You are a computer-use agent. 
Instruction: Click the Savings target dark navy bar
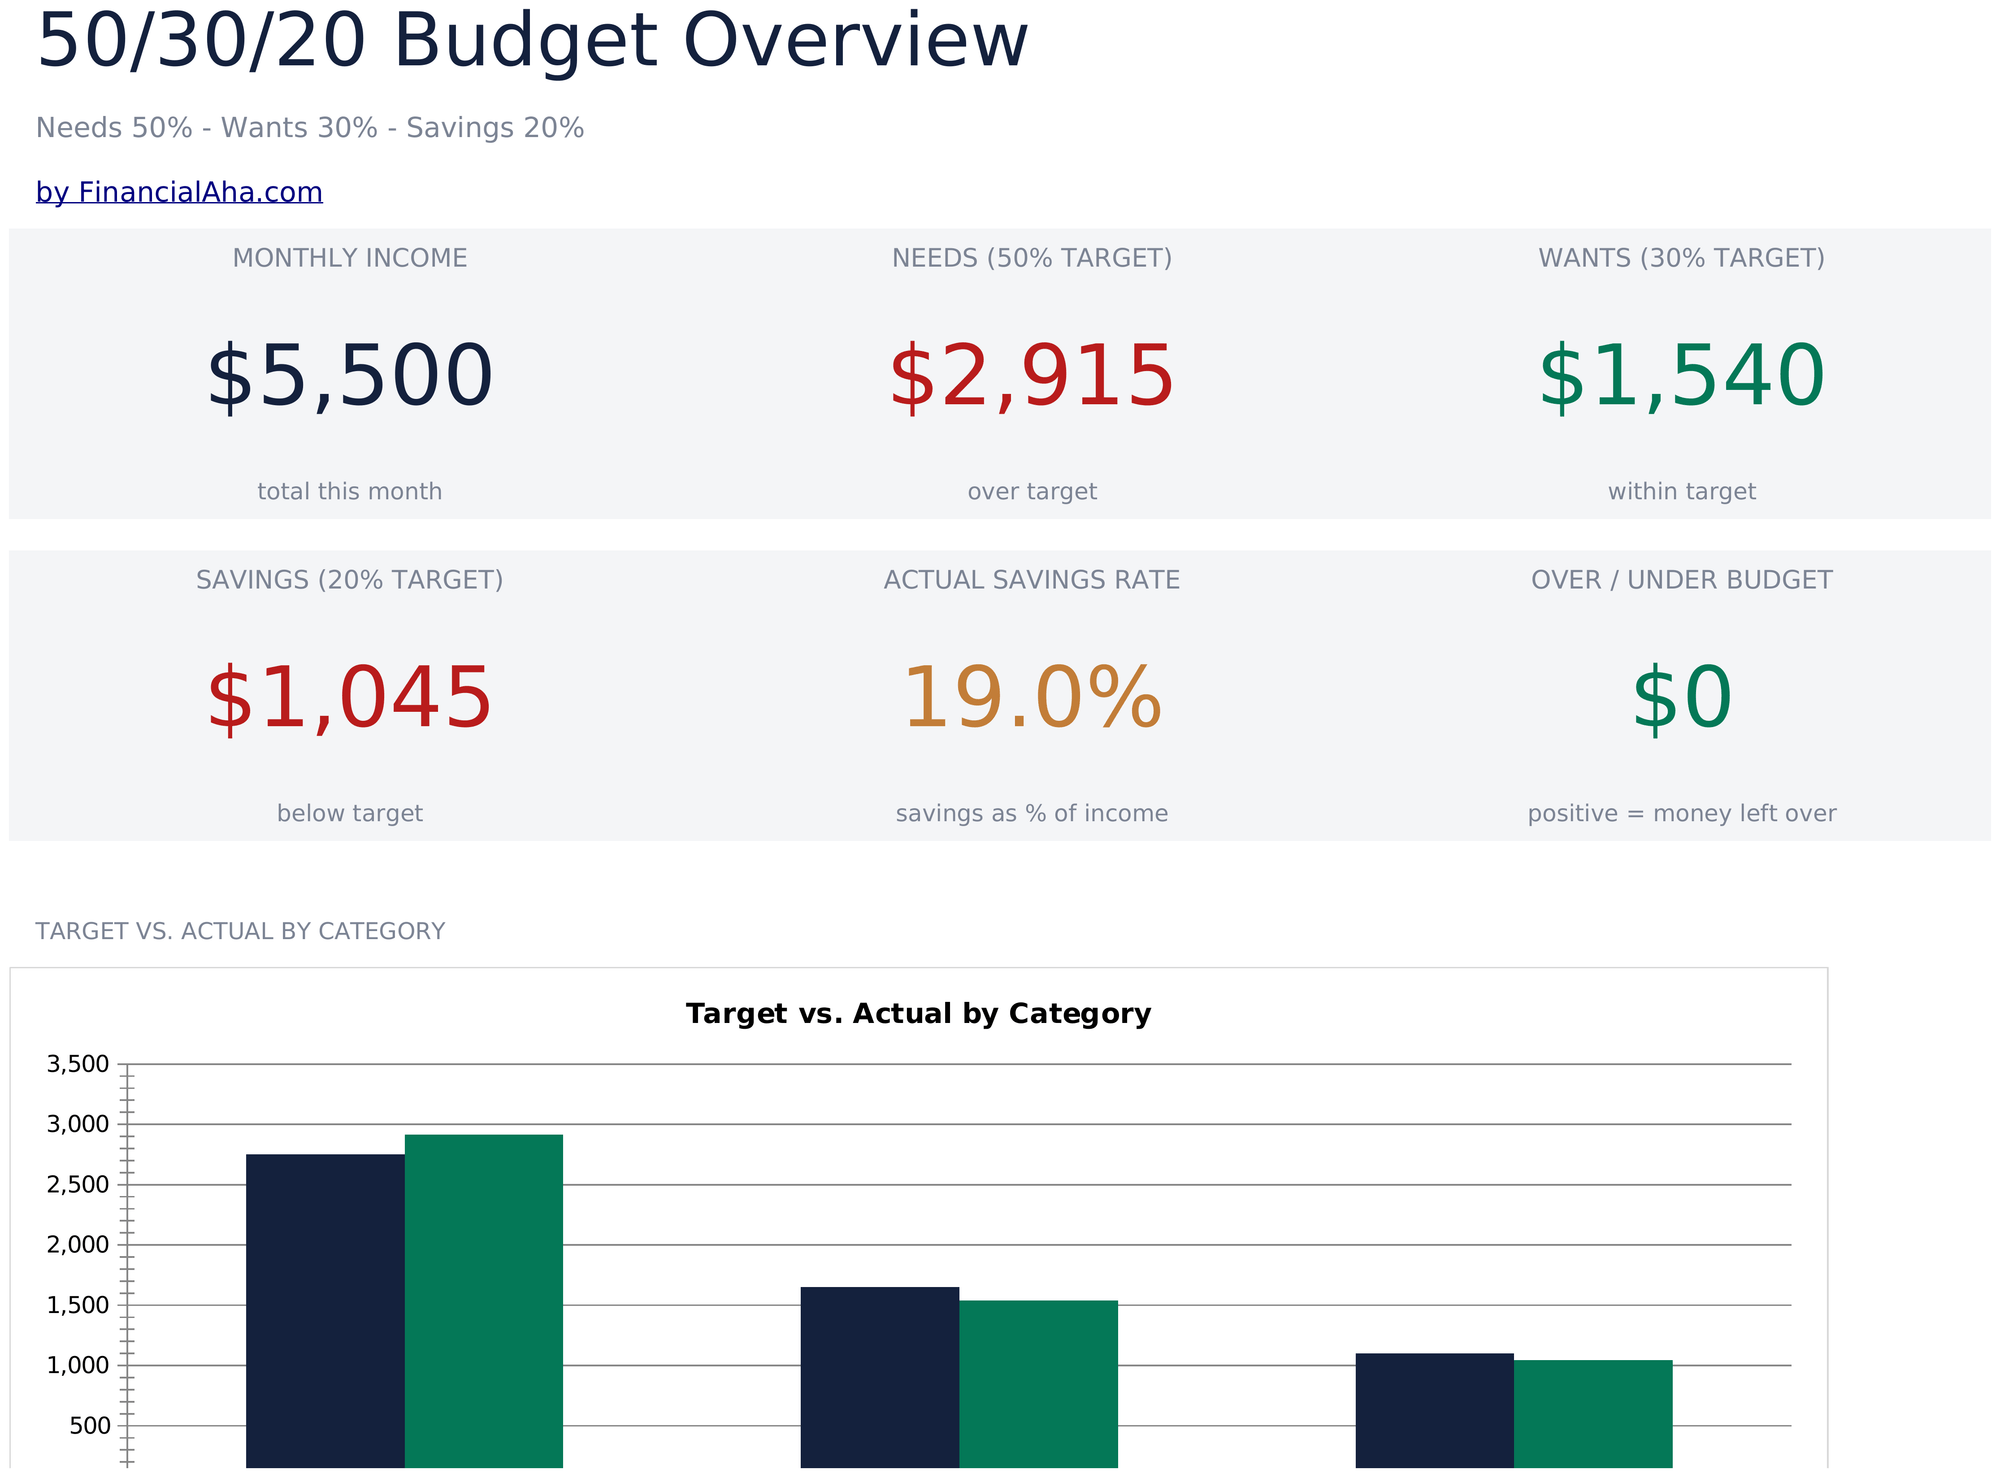point(1435,1410)
